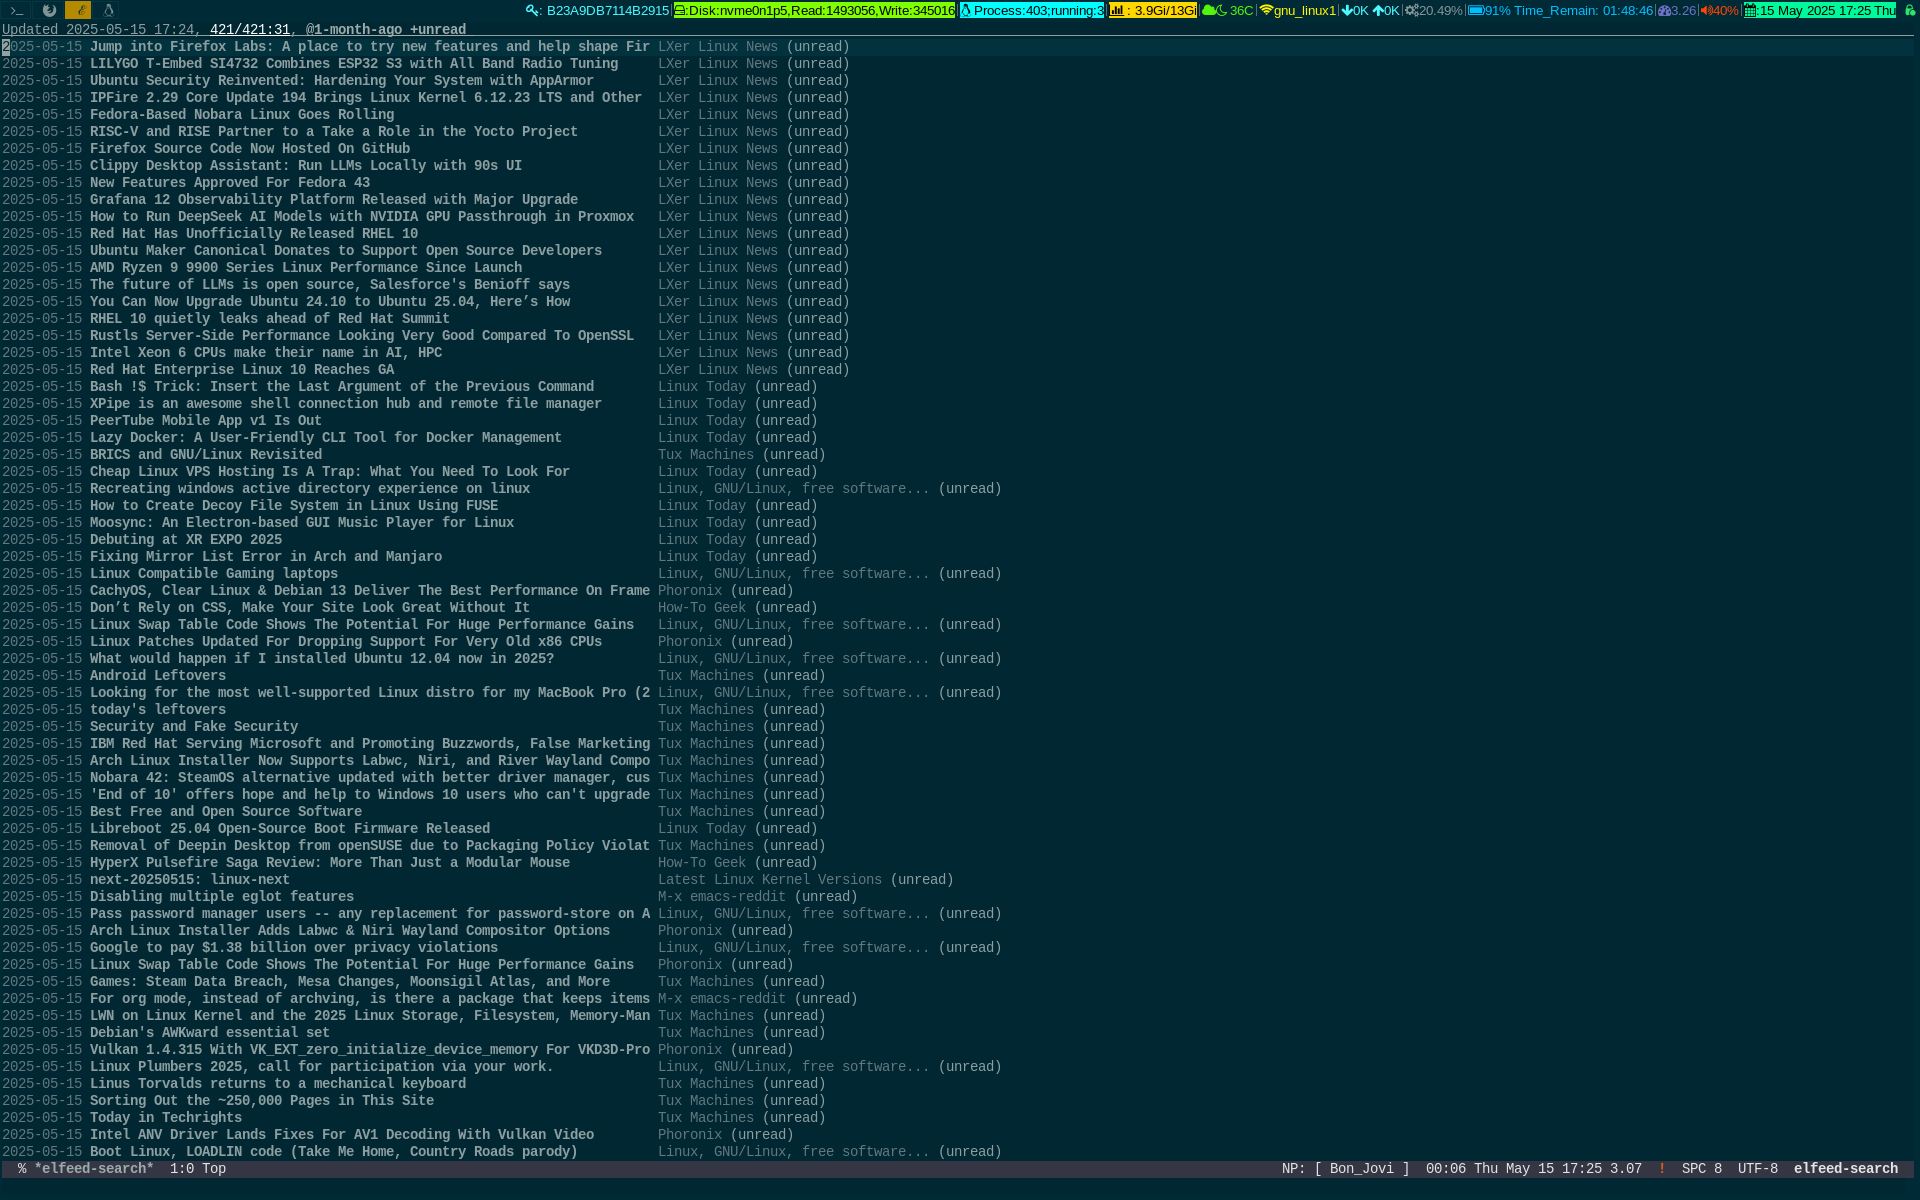This screenshot has width=1920, height=1200.
Task: Click the clock 15 May 2025 17:25 Thu
Action: pyautogui.click(x=1827, y=11)
